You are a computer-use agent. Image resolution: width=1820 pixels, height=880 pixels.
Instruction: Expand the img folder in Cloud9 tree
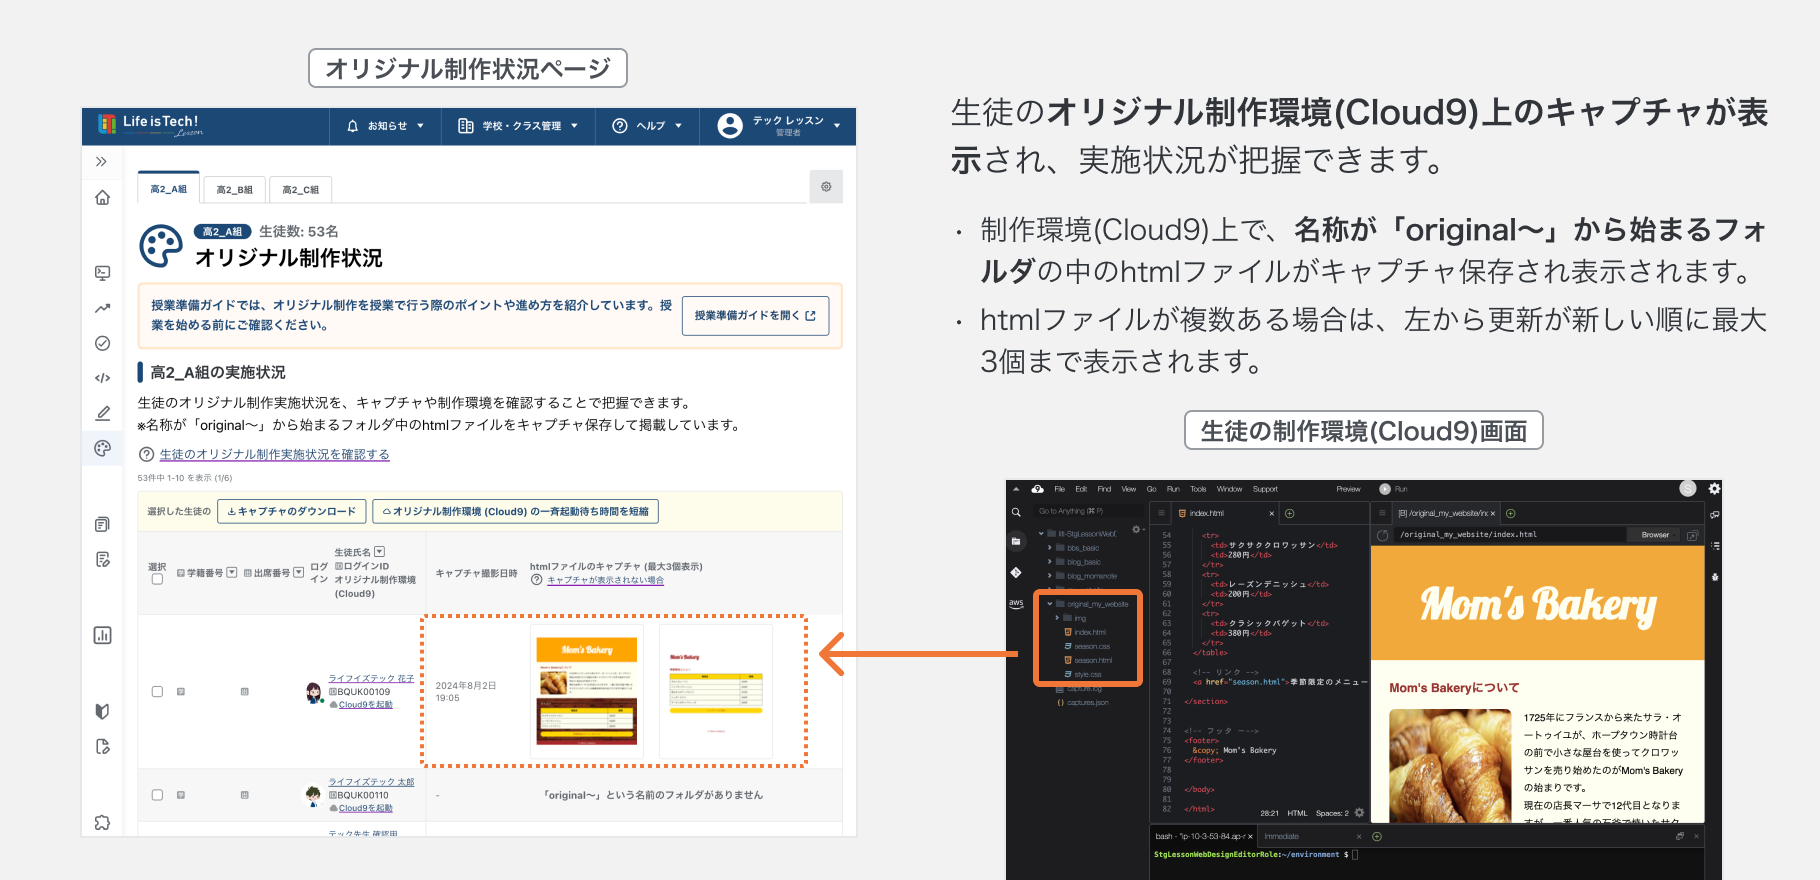(1057, 618)
